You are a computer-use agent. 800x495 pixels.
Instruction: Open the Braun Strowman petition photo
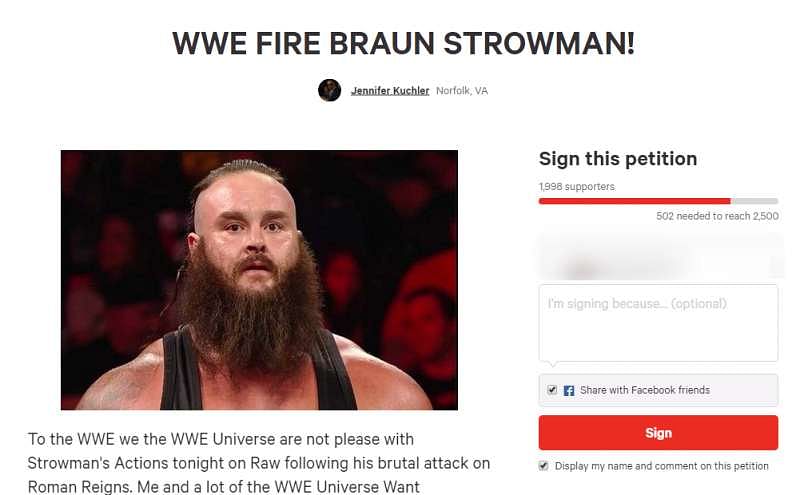pyautogui.click(x=259, y=280)
